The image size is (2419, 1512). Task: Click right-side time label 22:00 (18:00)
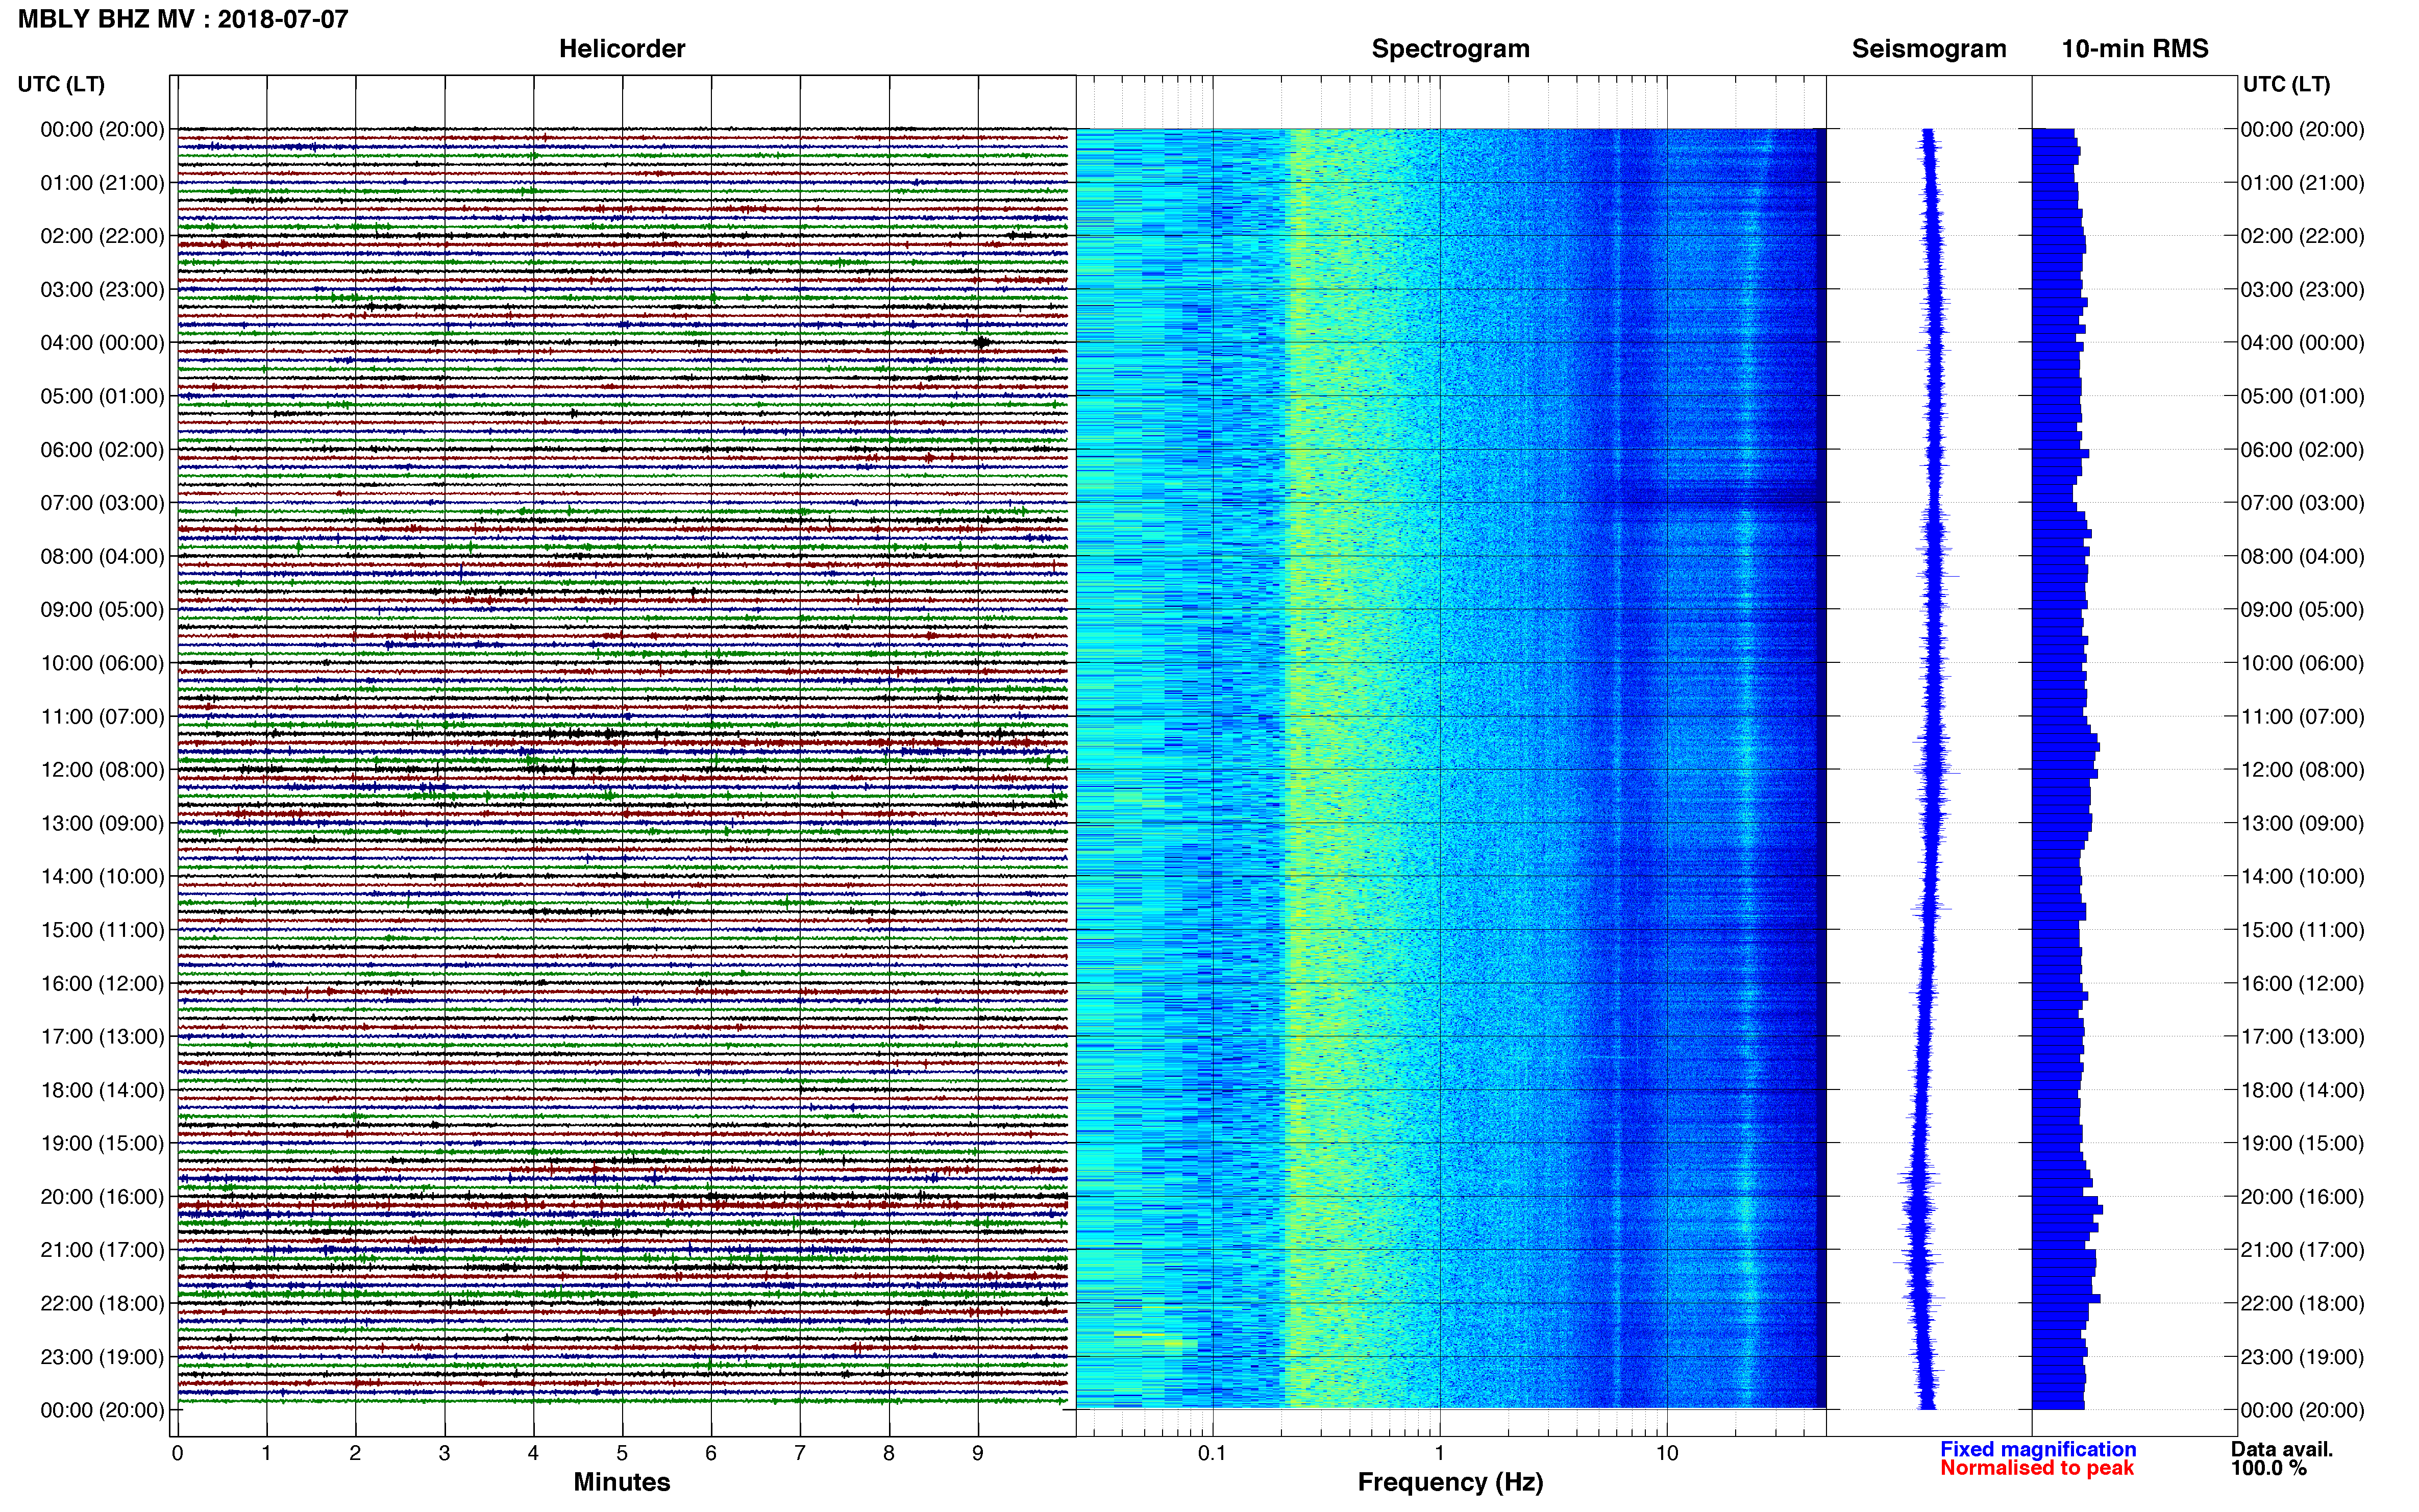2302,1304
